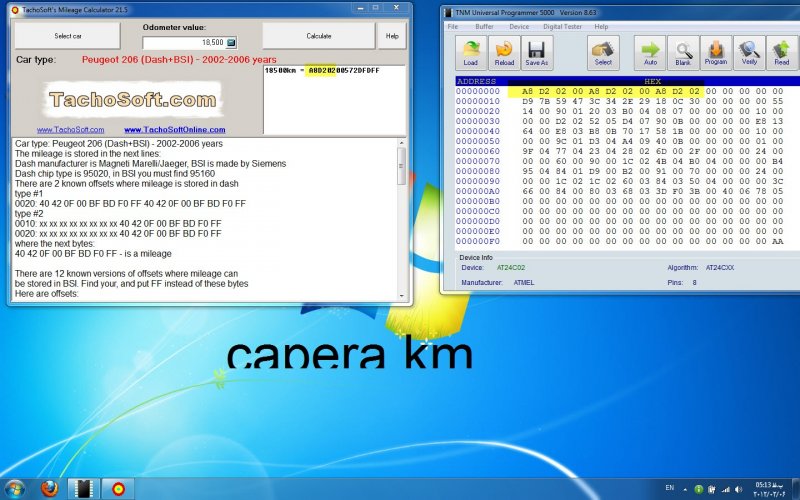This screenshot has width=800, height=500.
Task: Launch Firefox from the taskbar
Action: 49,488
